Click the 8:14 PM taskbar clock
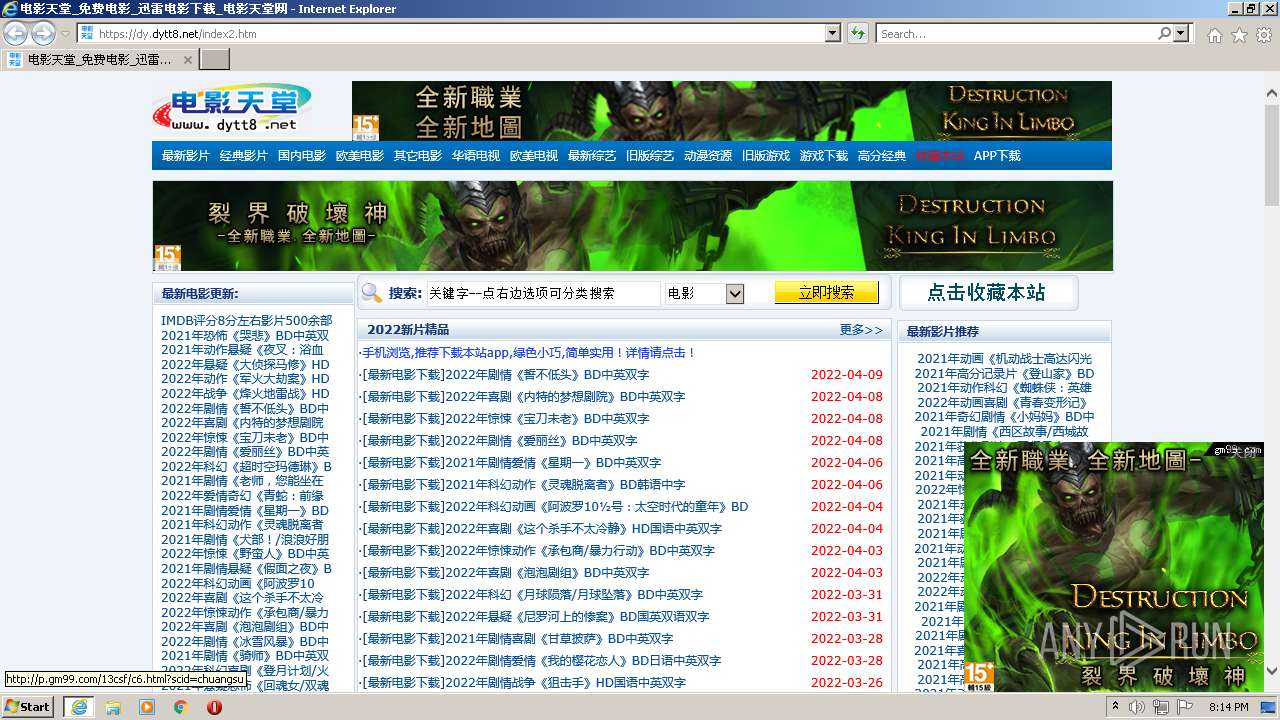The image size is (1280, 720). click(1229, 707)
